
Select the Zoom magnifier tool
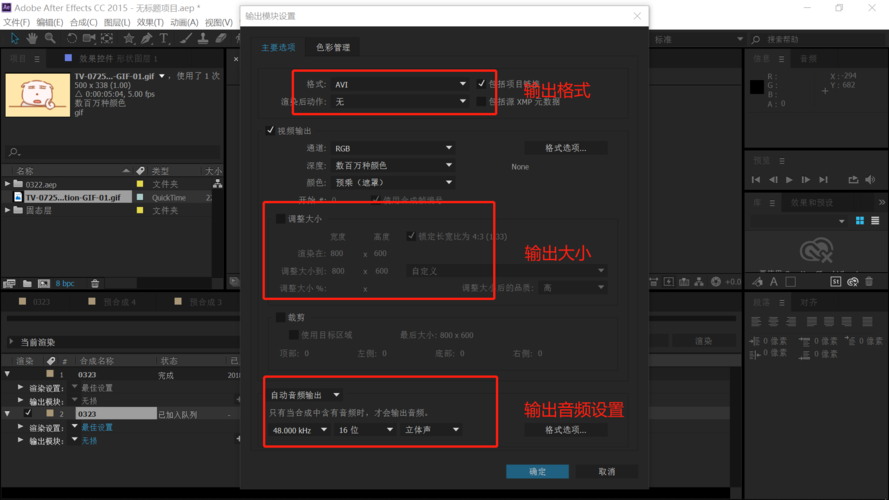coord(50,39)
